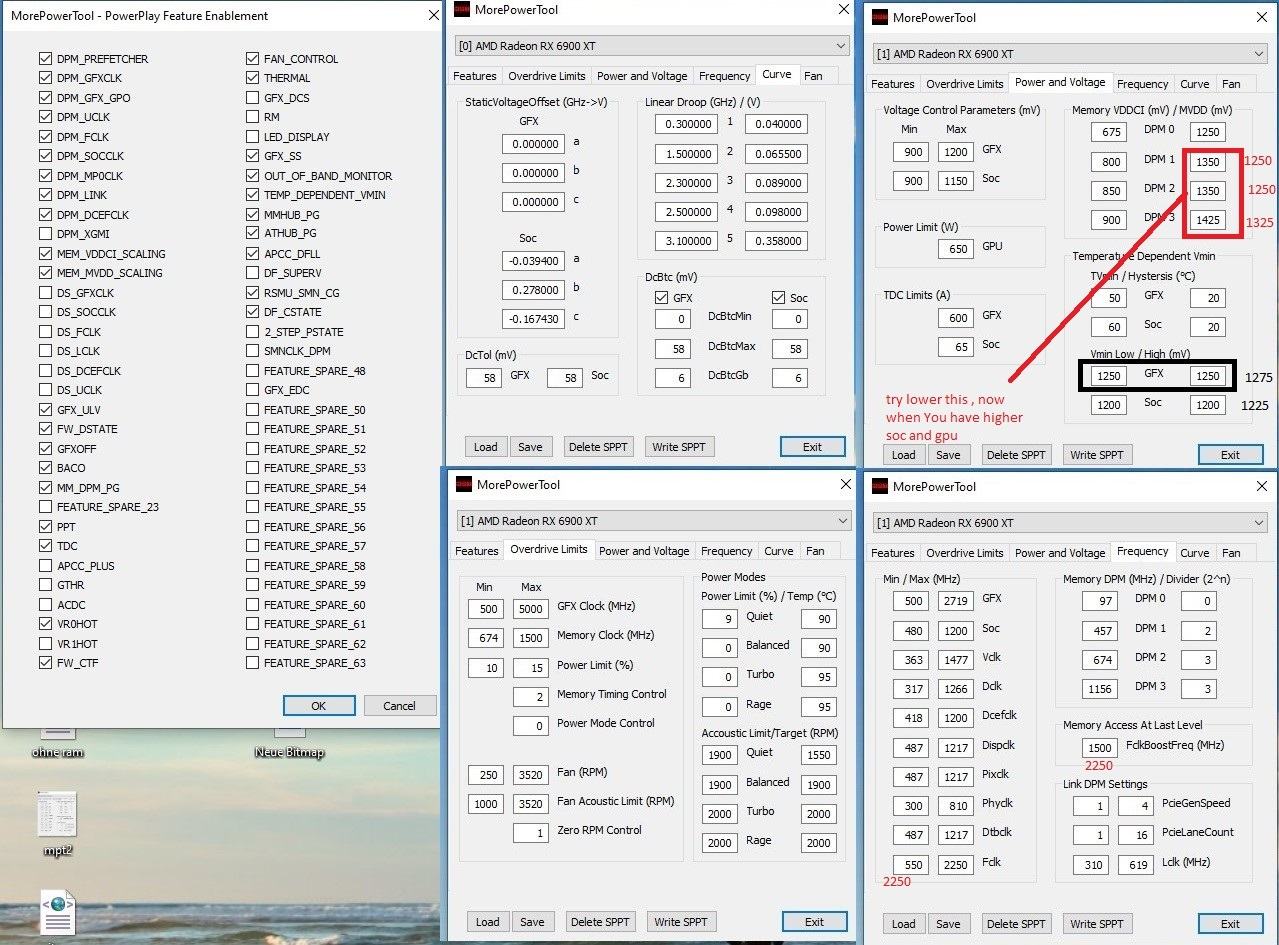Open the Fan tab in the Curve window
This screenshot has width=1279, height=945.
pos(814,76)
